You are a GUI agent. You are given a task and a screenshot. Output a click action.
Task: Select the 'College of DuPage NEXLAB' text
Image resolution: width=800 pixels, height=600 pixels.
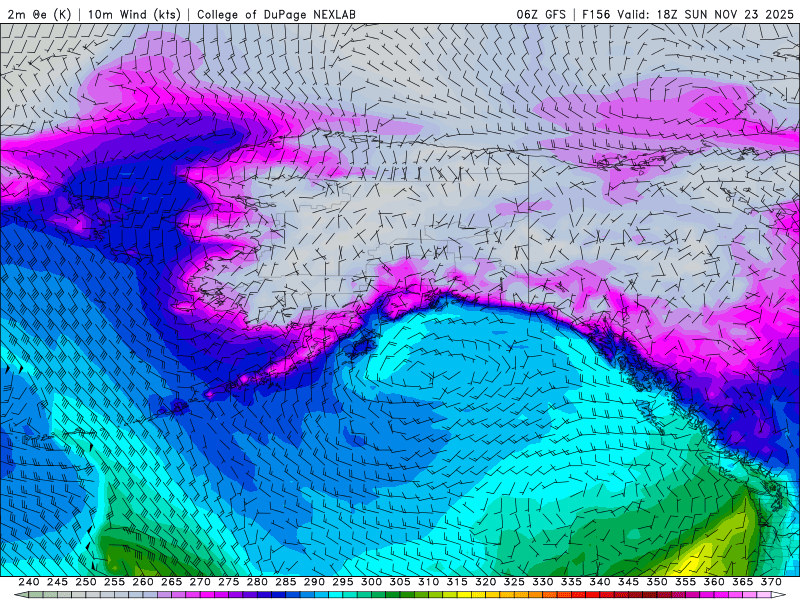pyautogui.click(x=276, y=14)
